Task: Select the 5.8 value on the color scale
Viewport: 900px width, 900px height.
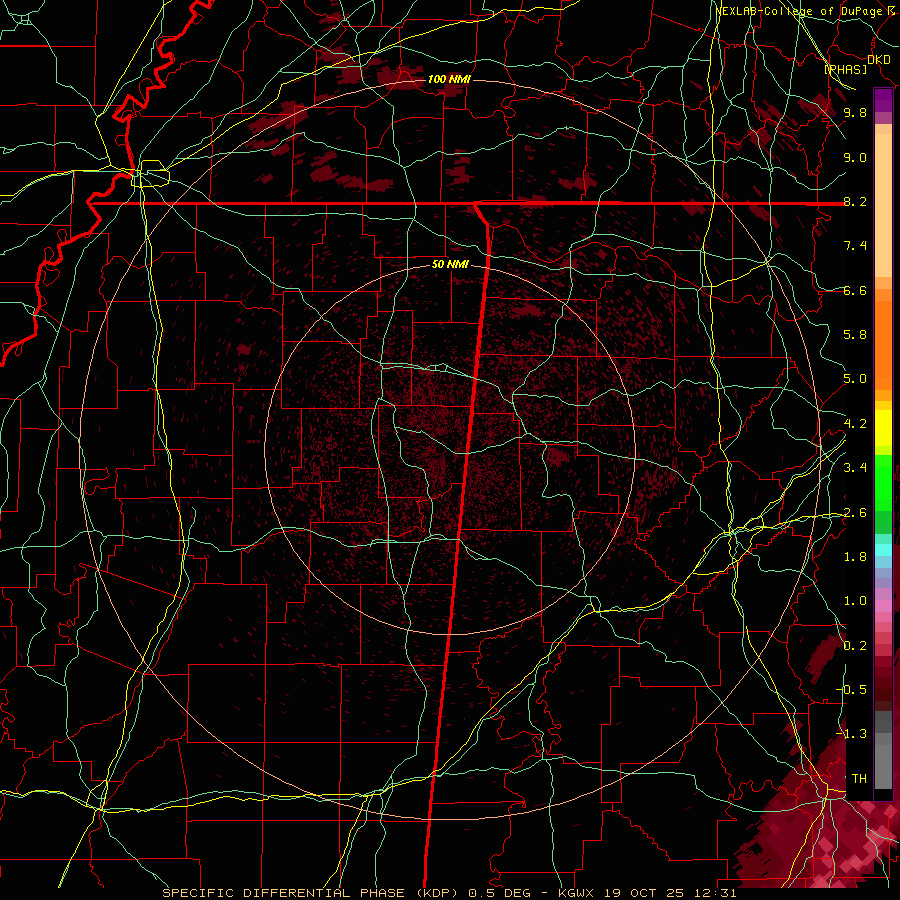Action: click(x=855, y=335)
